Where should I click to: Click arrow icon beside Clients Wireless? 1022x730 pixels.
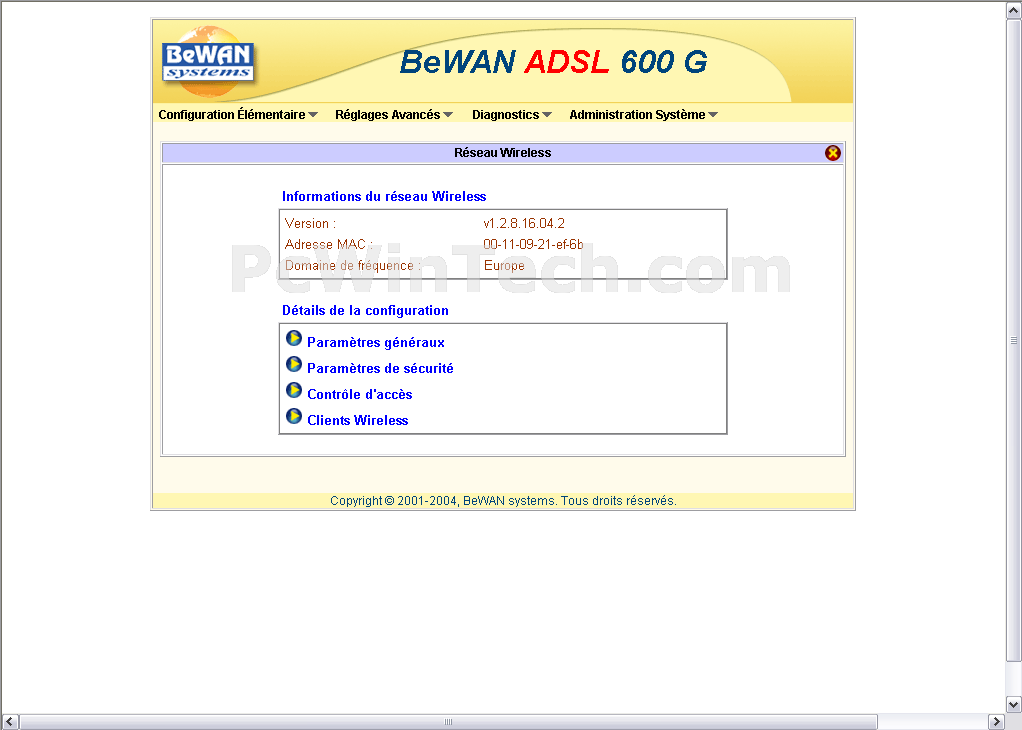pos(294,416)
